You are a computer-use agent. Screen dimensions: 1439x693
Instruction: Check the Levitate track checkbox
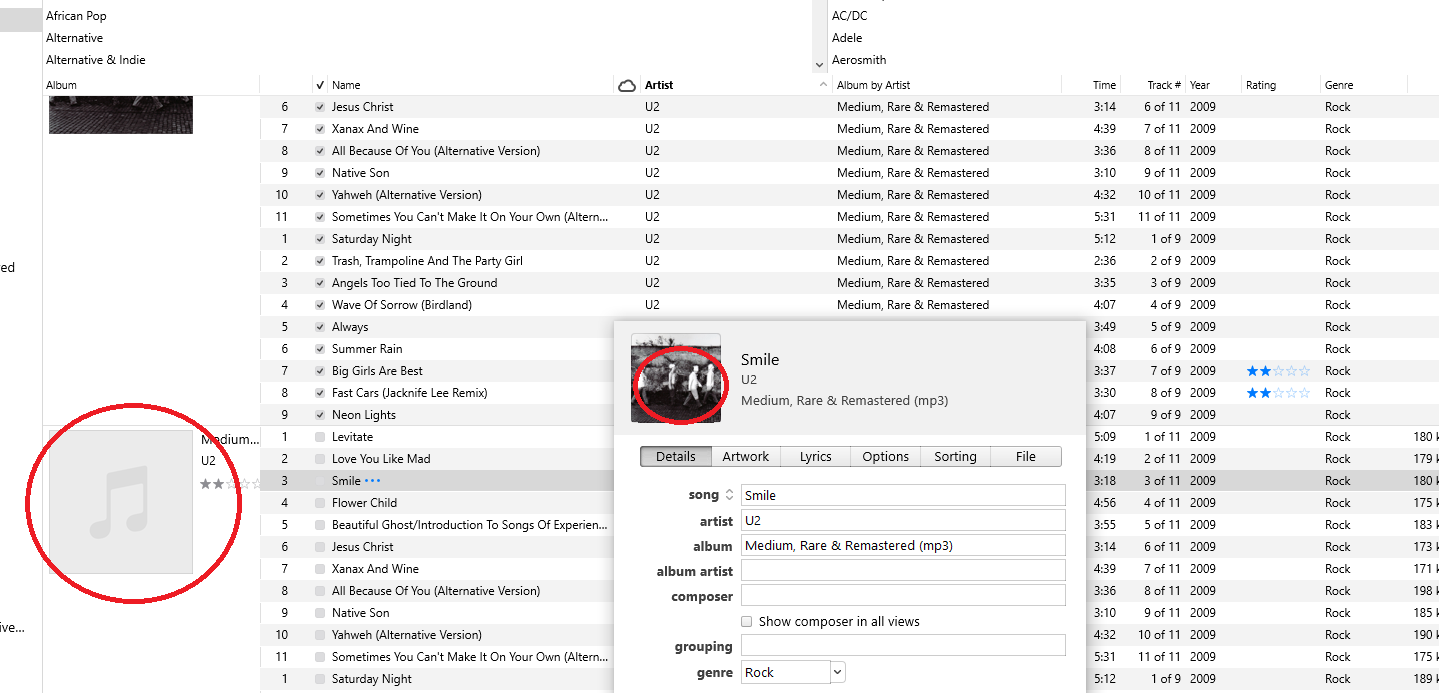point(320,437)
